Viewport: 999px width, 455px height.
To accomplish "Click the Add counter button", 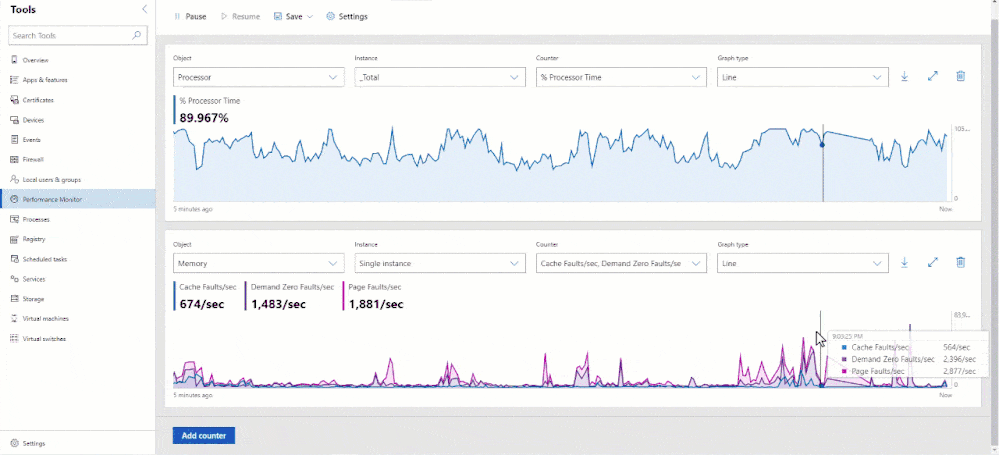I will pos(203,436).
